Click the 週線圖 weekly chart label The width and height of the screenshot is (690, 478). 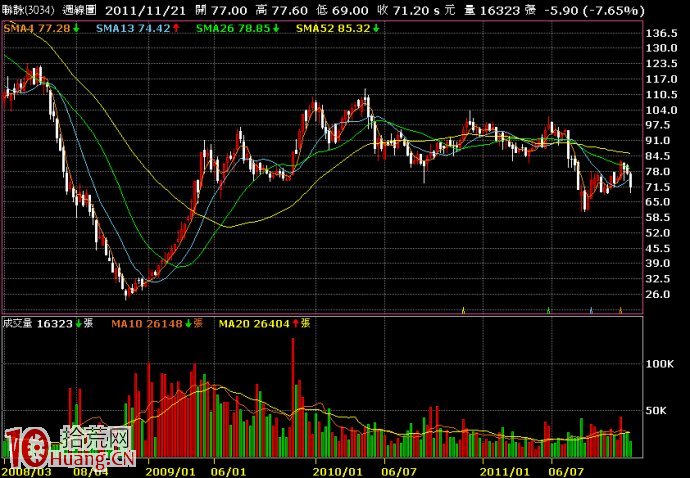[79, 10]
